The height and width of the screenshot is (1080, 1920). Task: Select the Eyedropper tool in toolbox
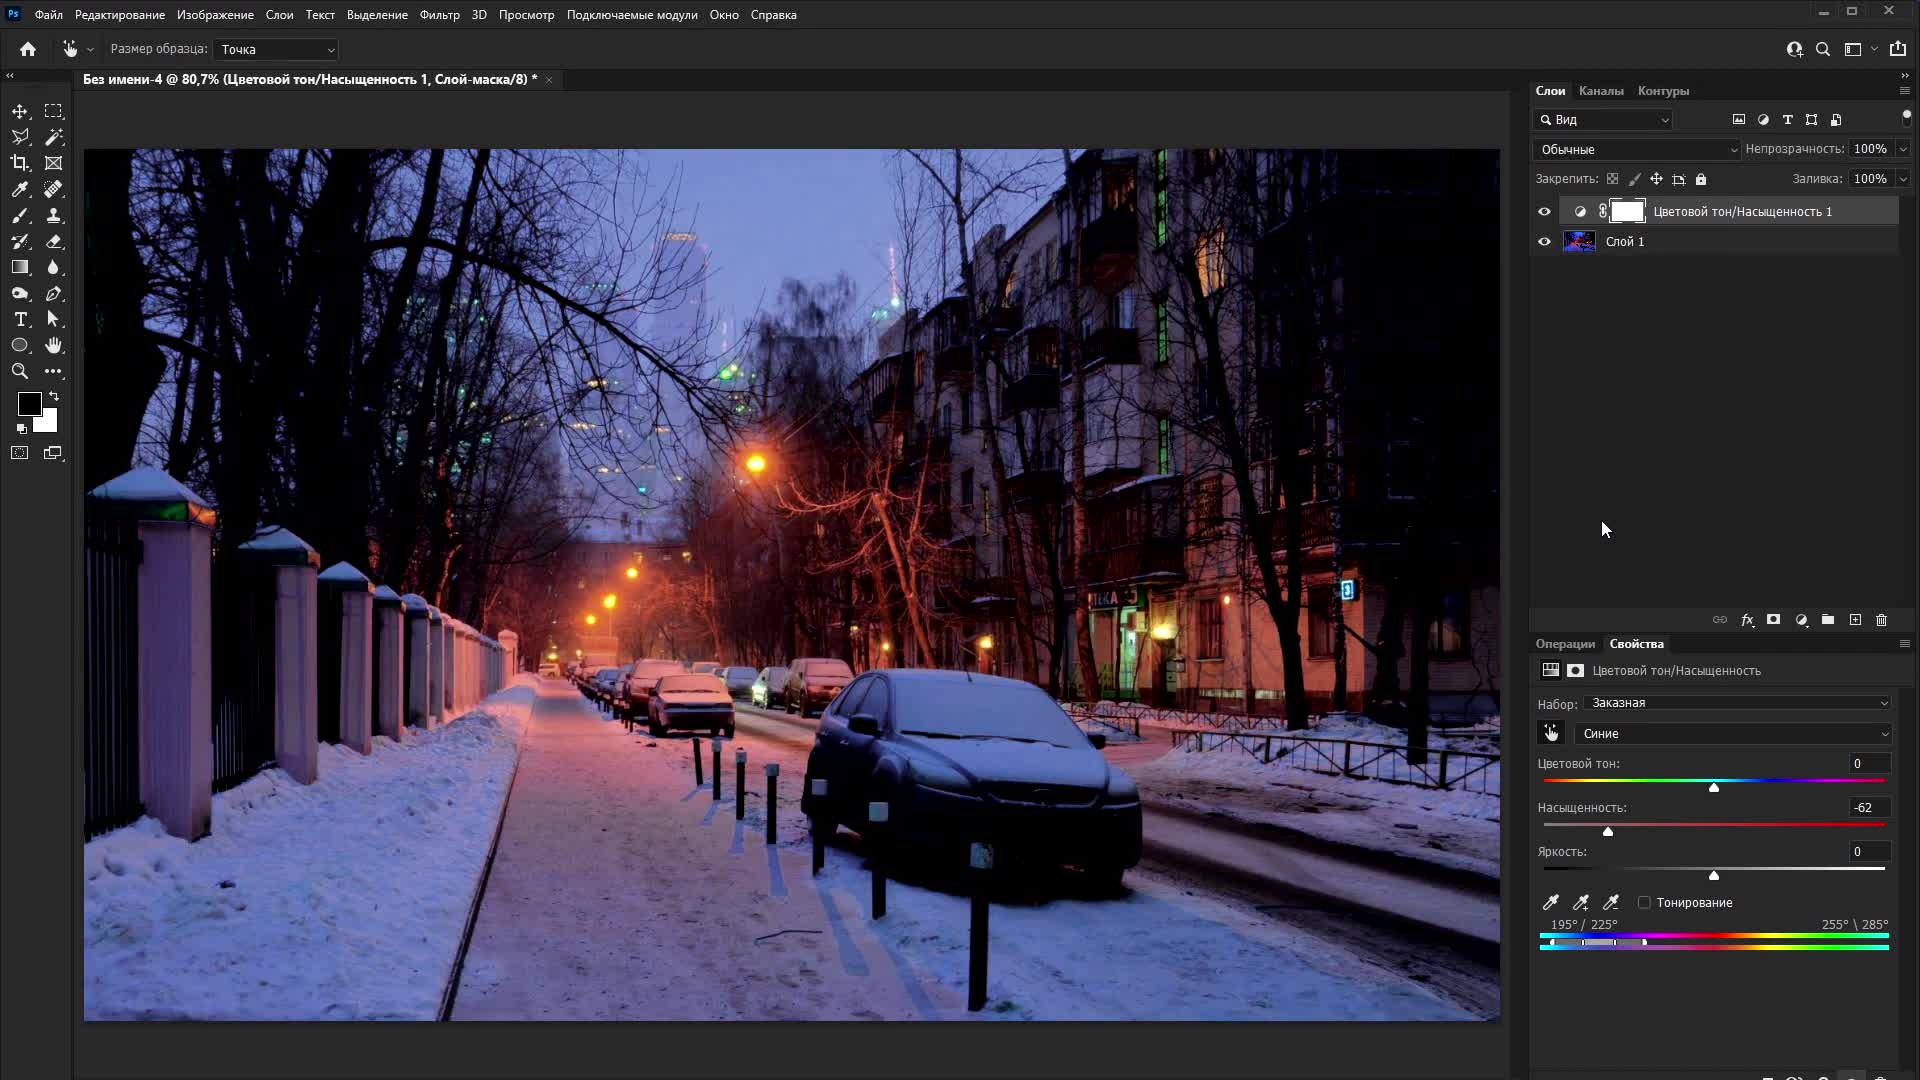20,189
